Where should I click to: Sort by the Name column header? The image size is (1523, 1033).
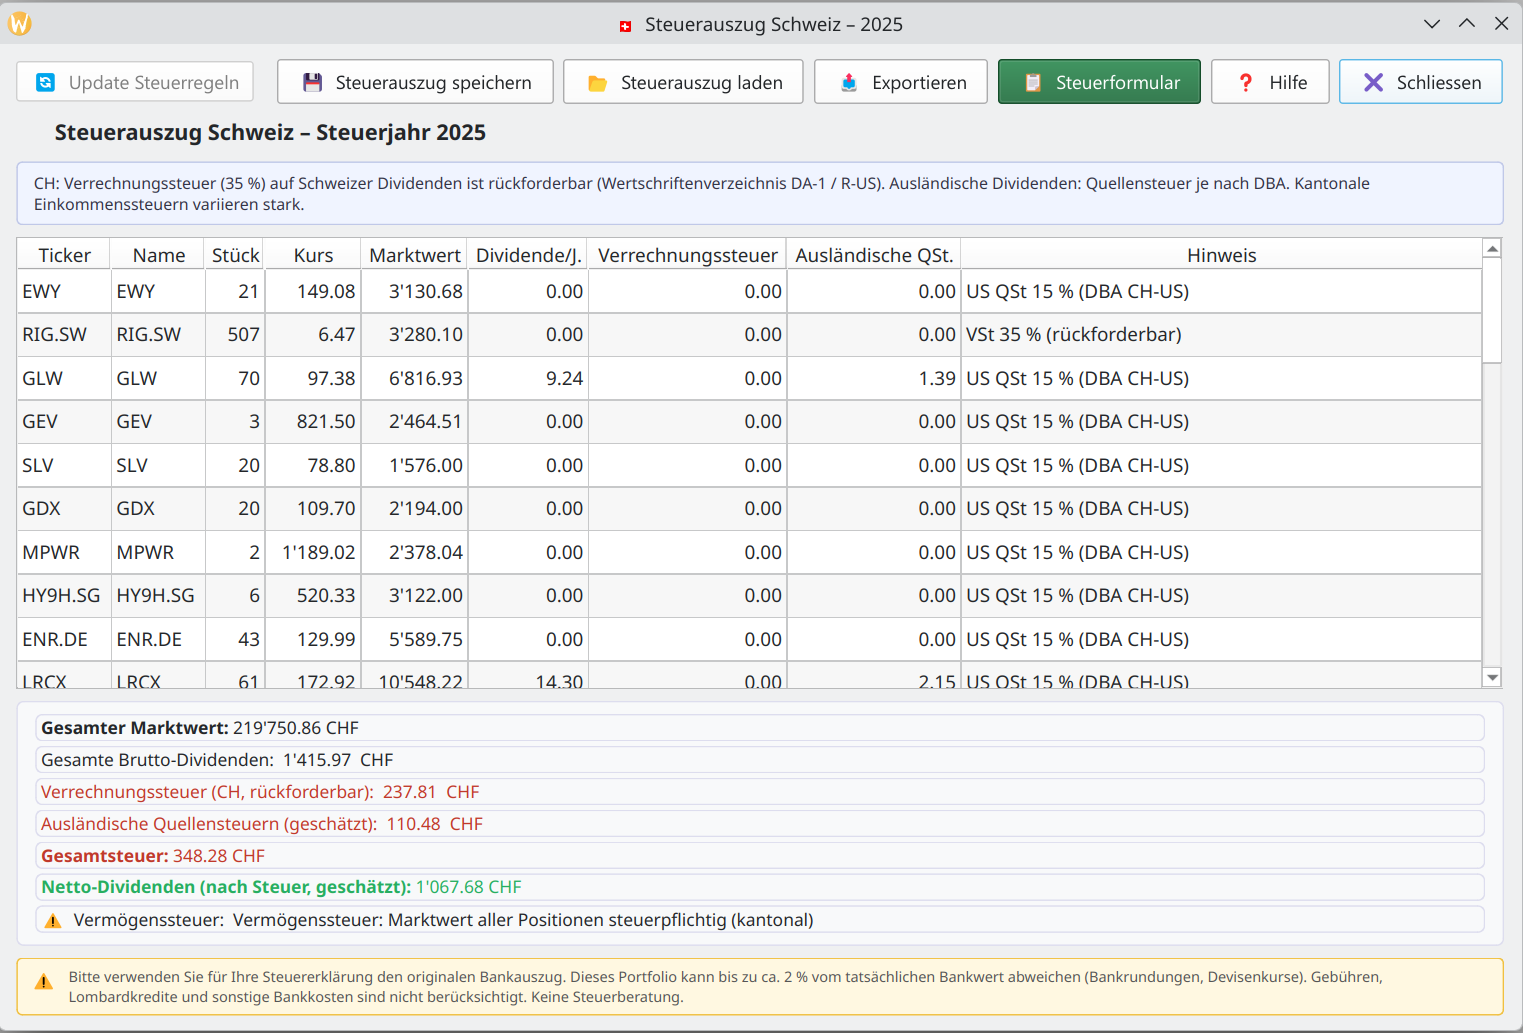coord(158,255)
